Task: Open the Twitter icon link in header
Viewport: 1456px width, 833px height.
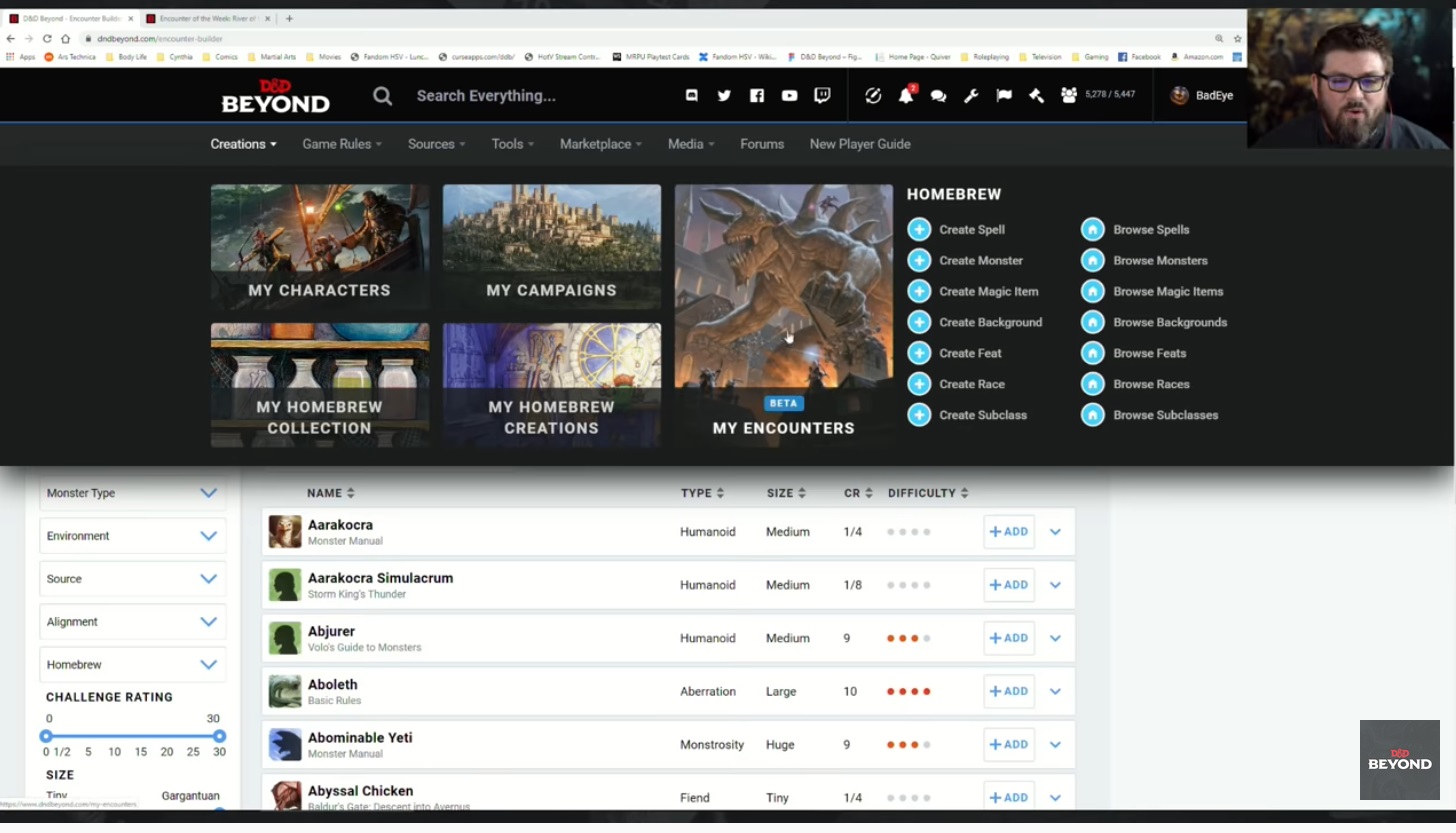Action: click(724, 95)
